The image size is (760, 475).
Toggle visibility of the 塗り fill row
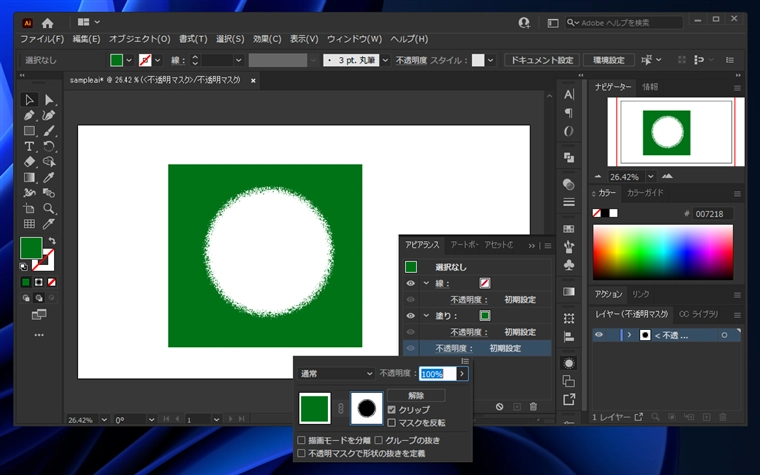[x=411, y=316]
